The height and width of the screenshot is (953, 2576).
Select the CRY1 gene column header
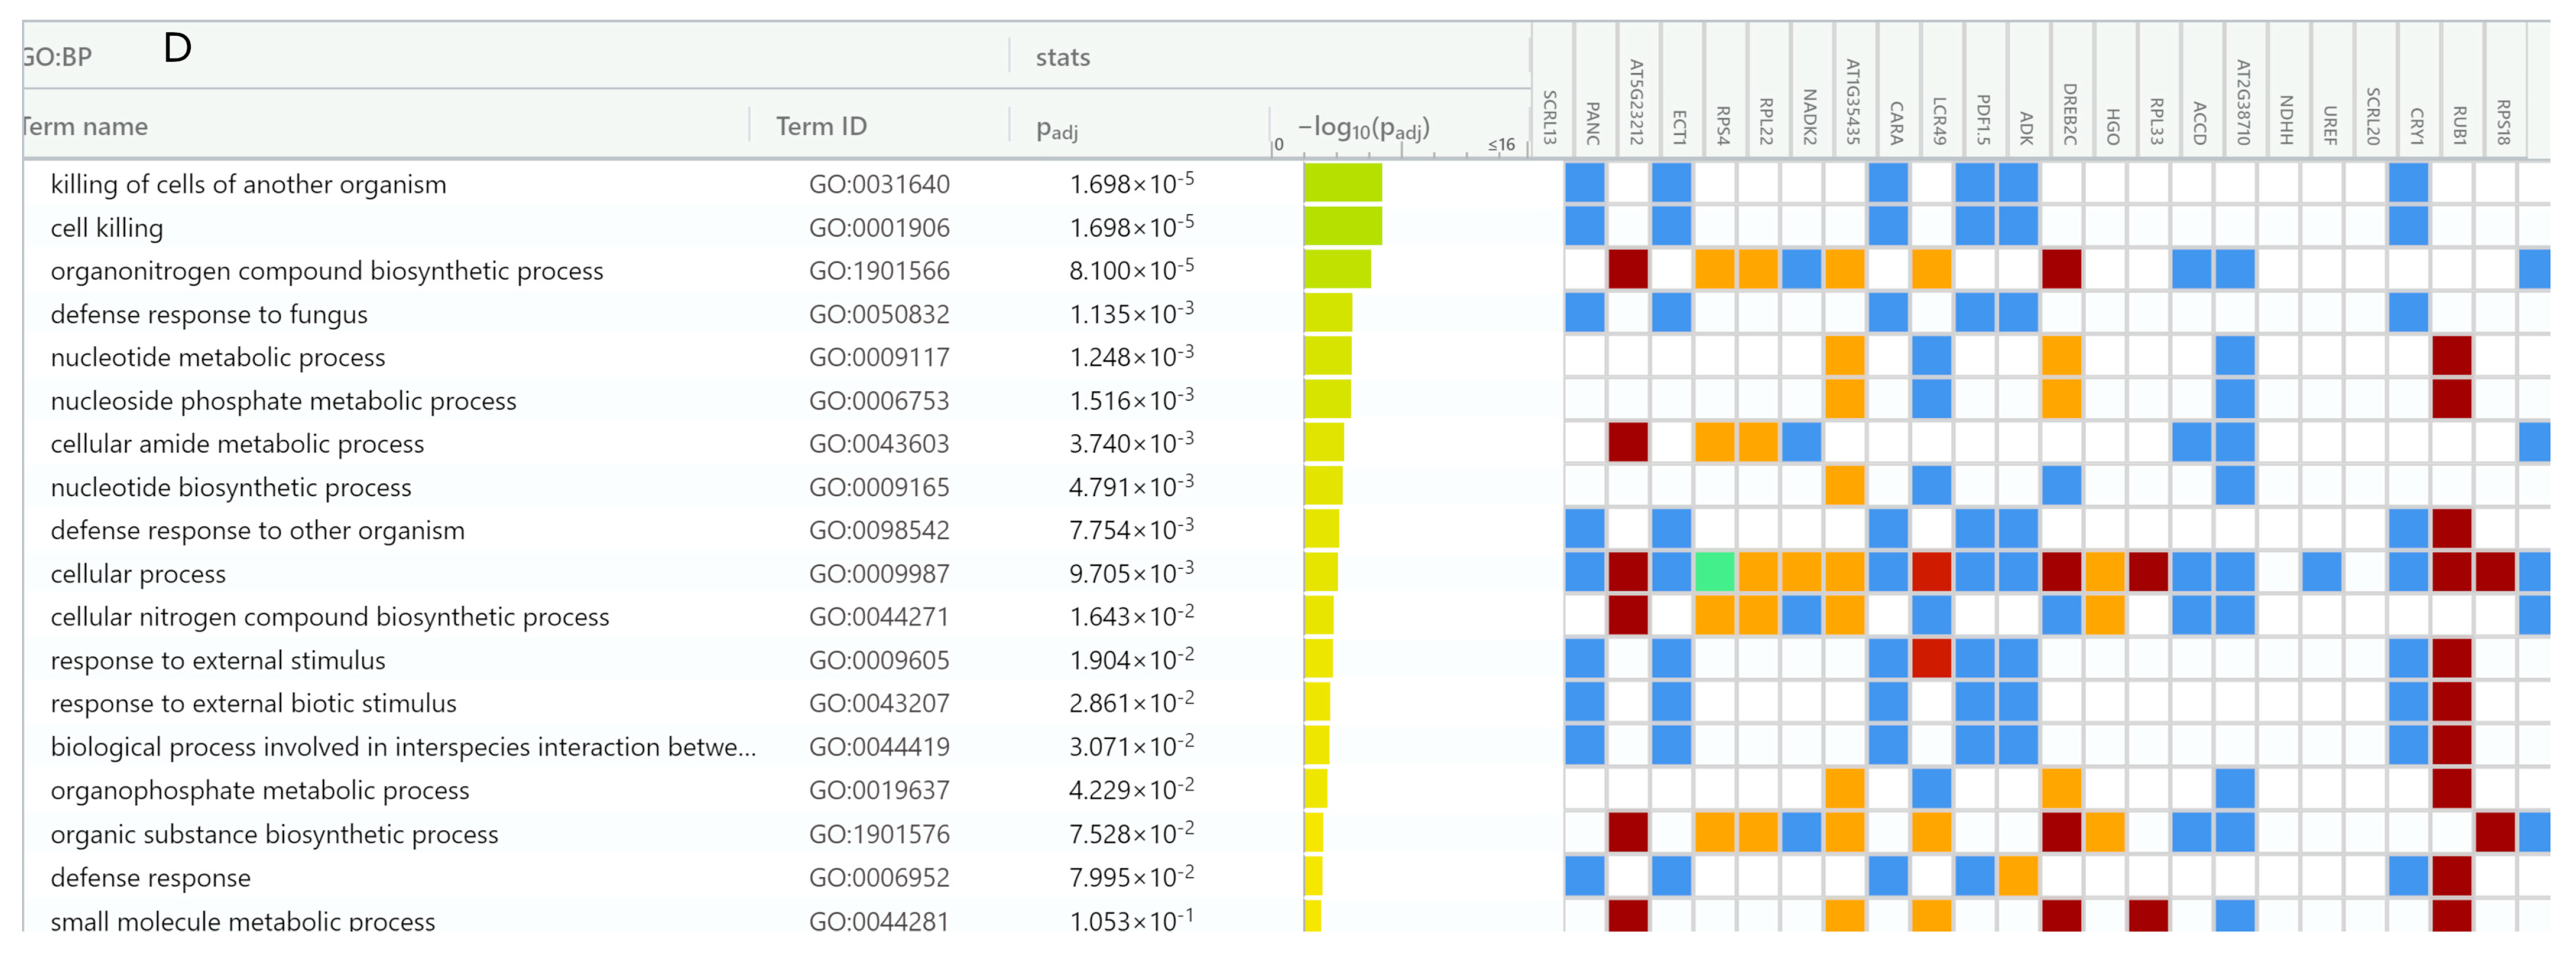2417,125
